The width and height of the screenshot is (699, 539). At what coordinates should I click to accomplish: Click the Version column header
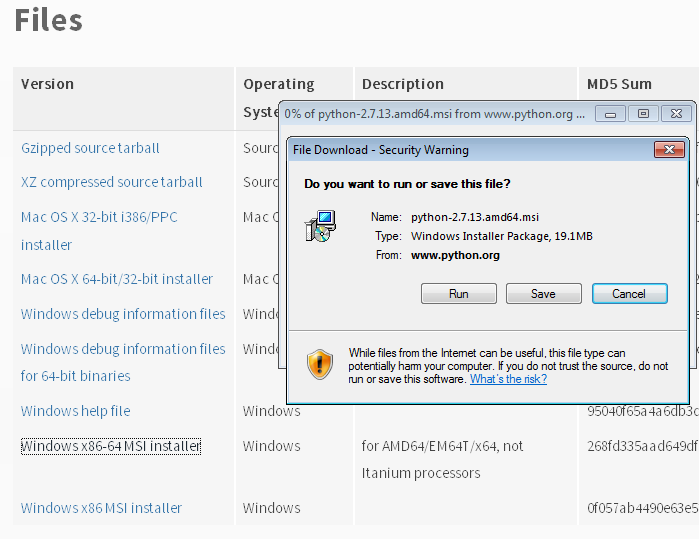pyautogui.click(x=47, y=84)
